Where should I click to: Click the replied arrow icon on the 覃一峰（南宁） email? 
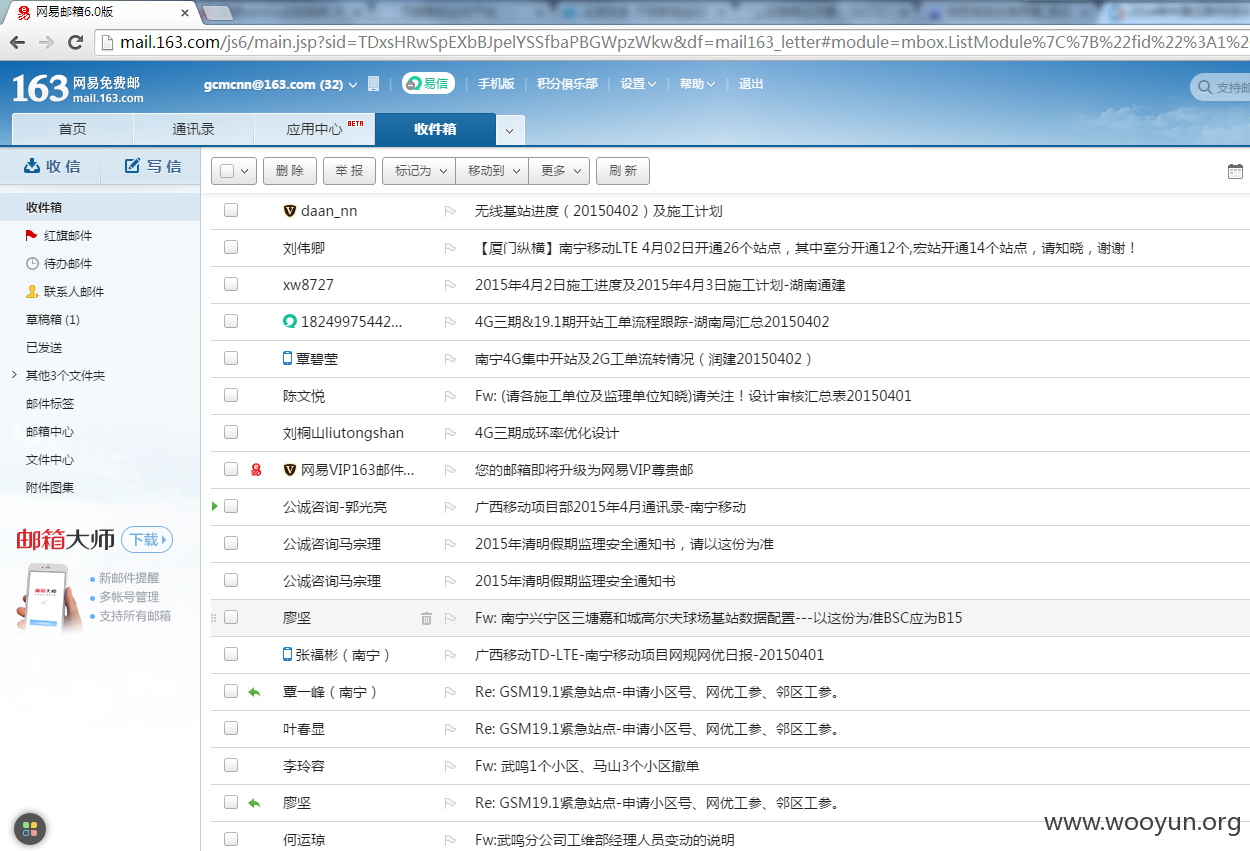click(254, 692)
